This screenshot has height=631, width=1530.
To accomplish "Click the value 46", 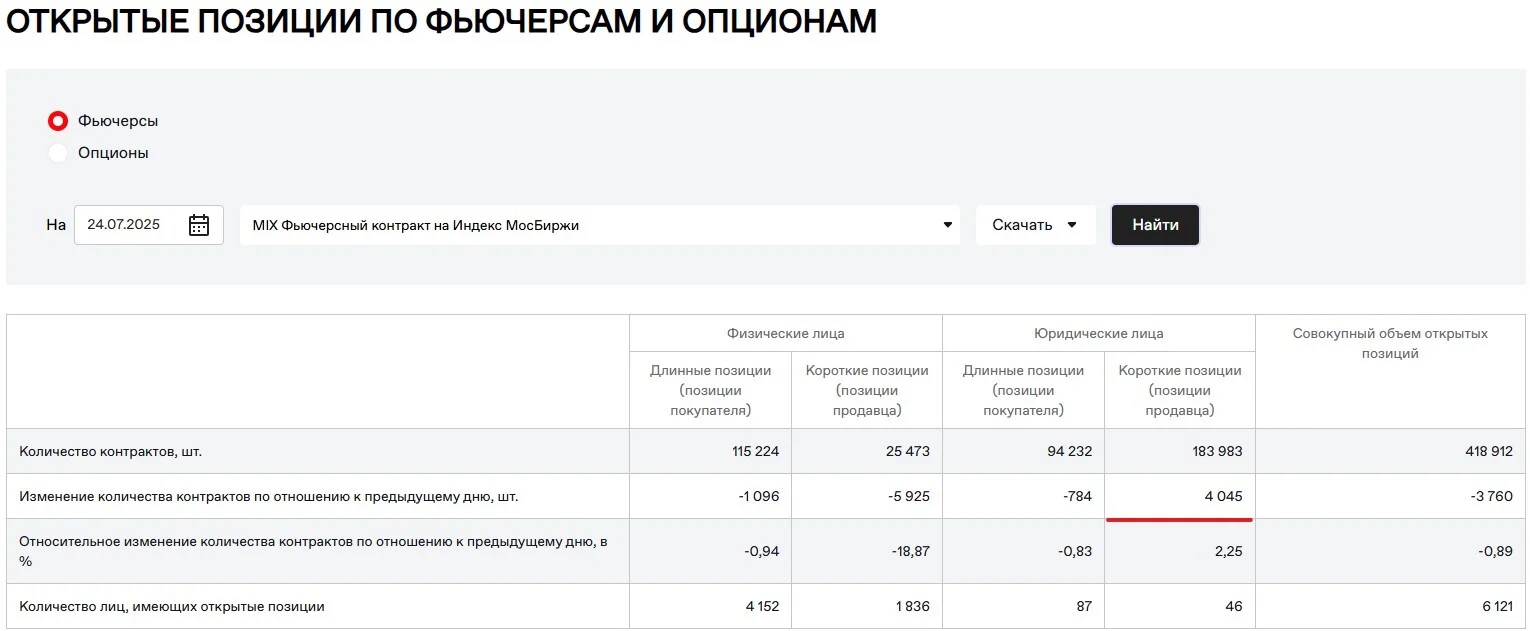I will coord(1234,606).
